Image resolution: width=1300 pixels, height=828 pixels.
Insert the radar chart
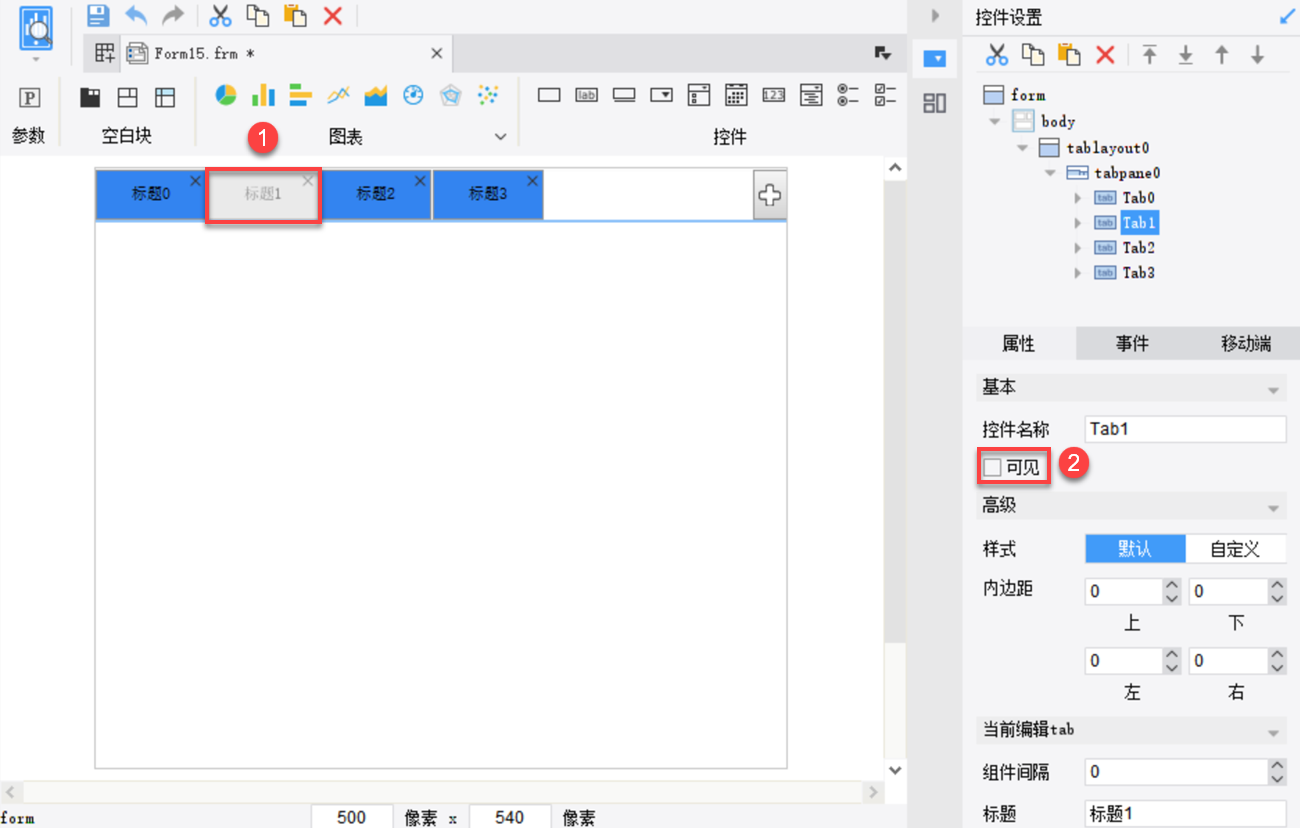(451, 95)
